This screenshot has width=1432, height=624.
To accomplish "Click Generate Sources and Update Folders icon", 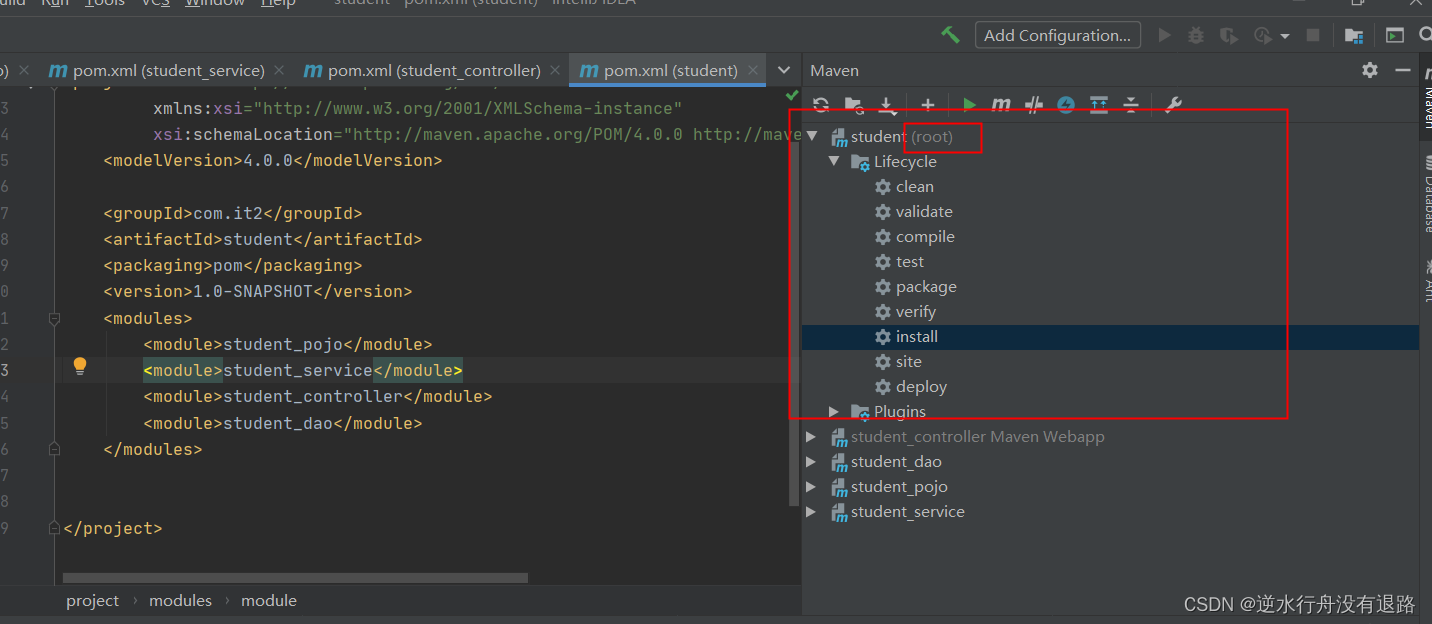I will (854, 104).
